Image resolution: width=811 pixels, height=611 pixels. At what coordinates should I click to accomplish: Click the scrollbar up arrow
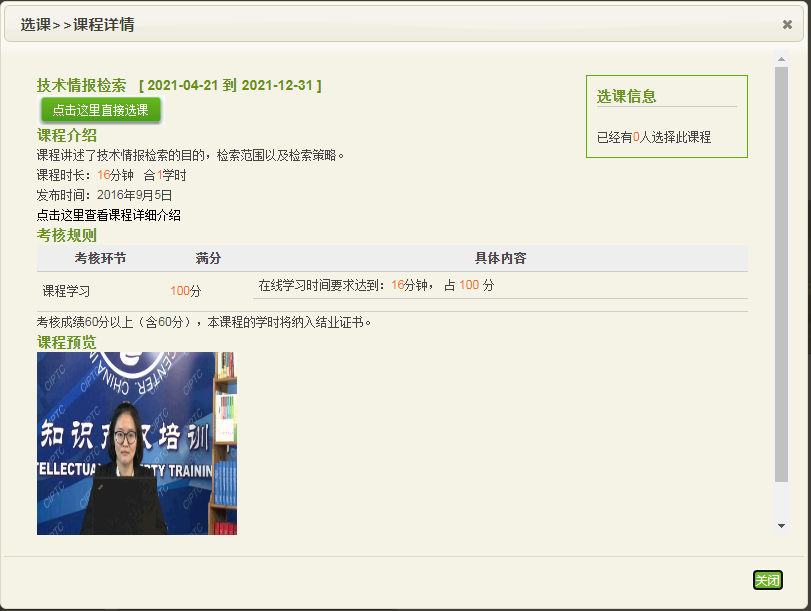tap(781, 59)
